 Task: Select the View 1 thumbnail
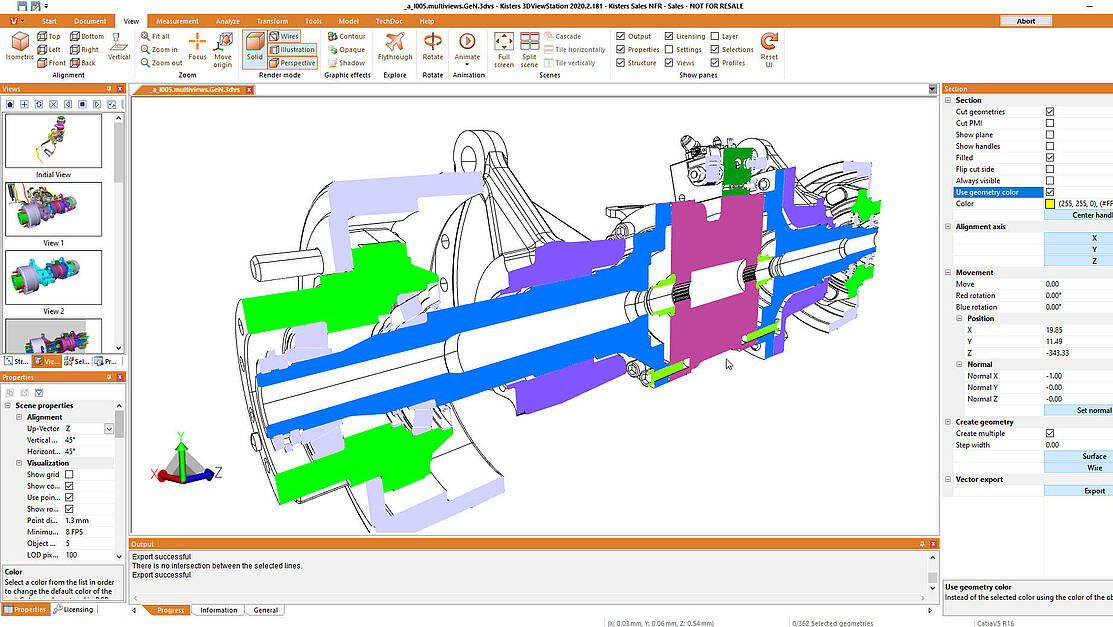[x=53, y=209]
